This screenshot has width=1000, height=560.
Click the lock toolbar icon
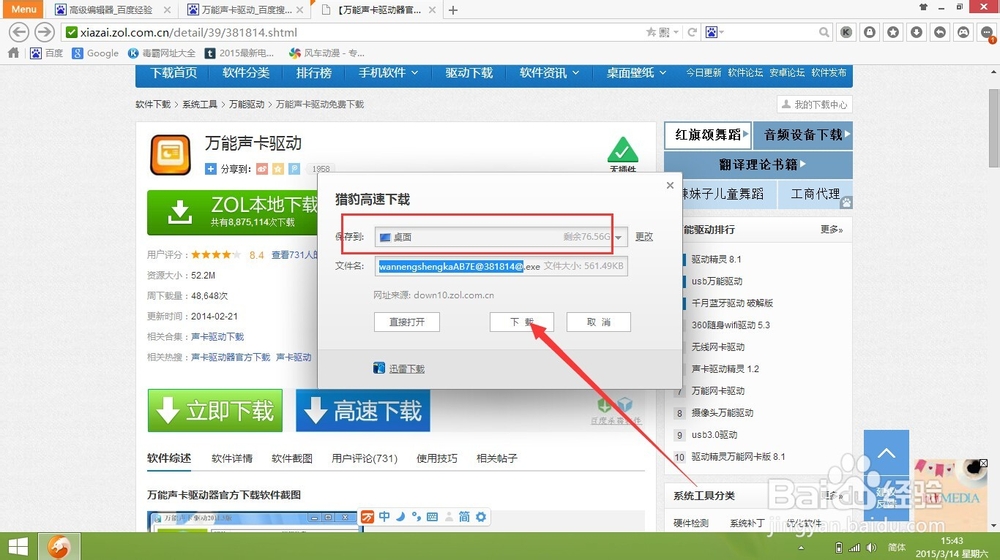tap(870, 32)
